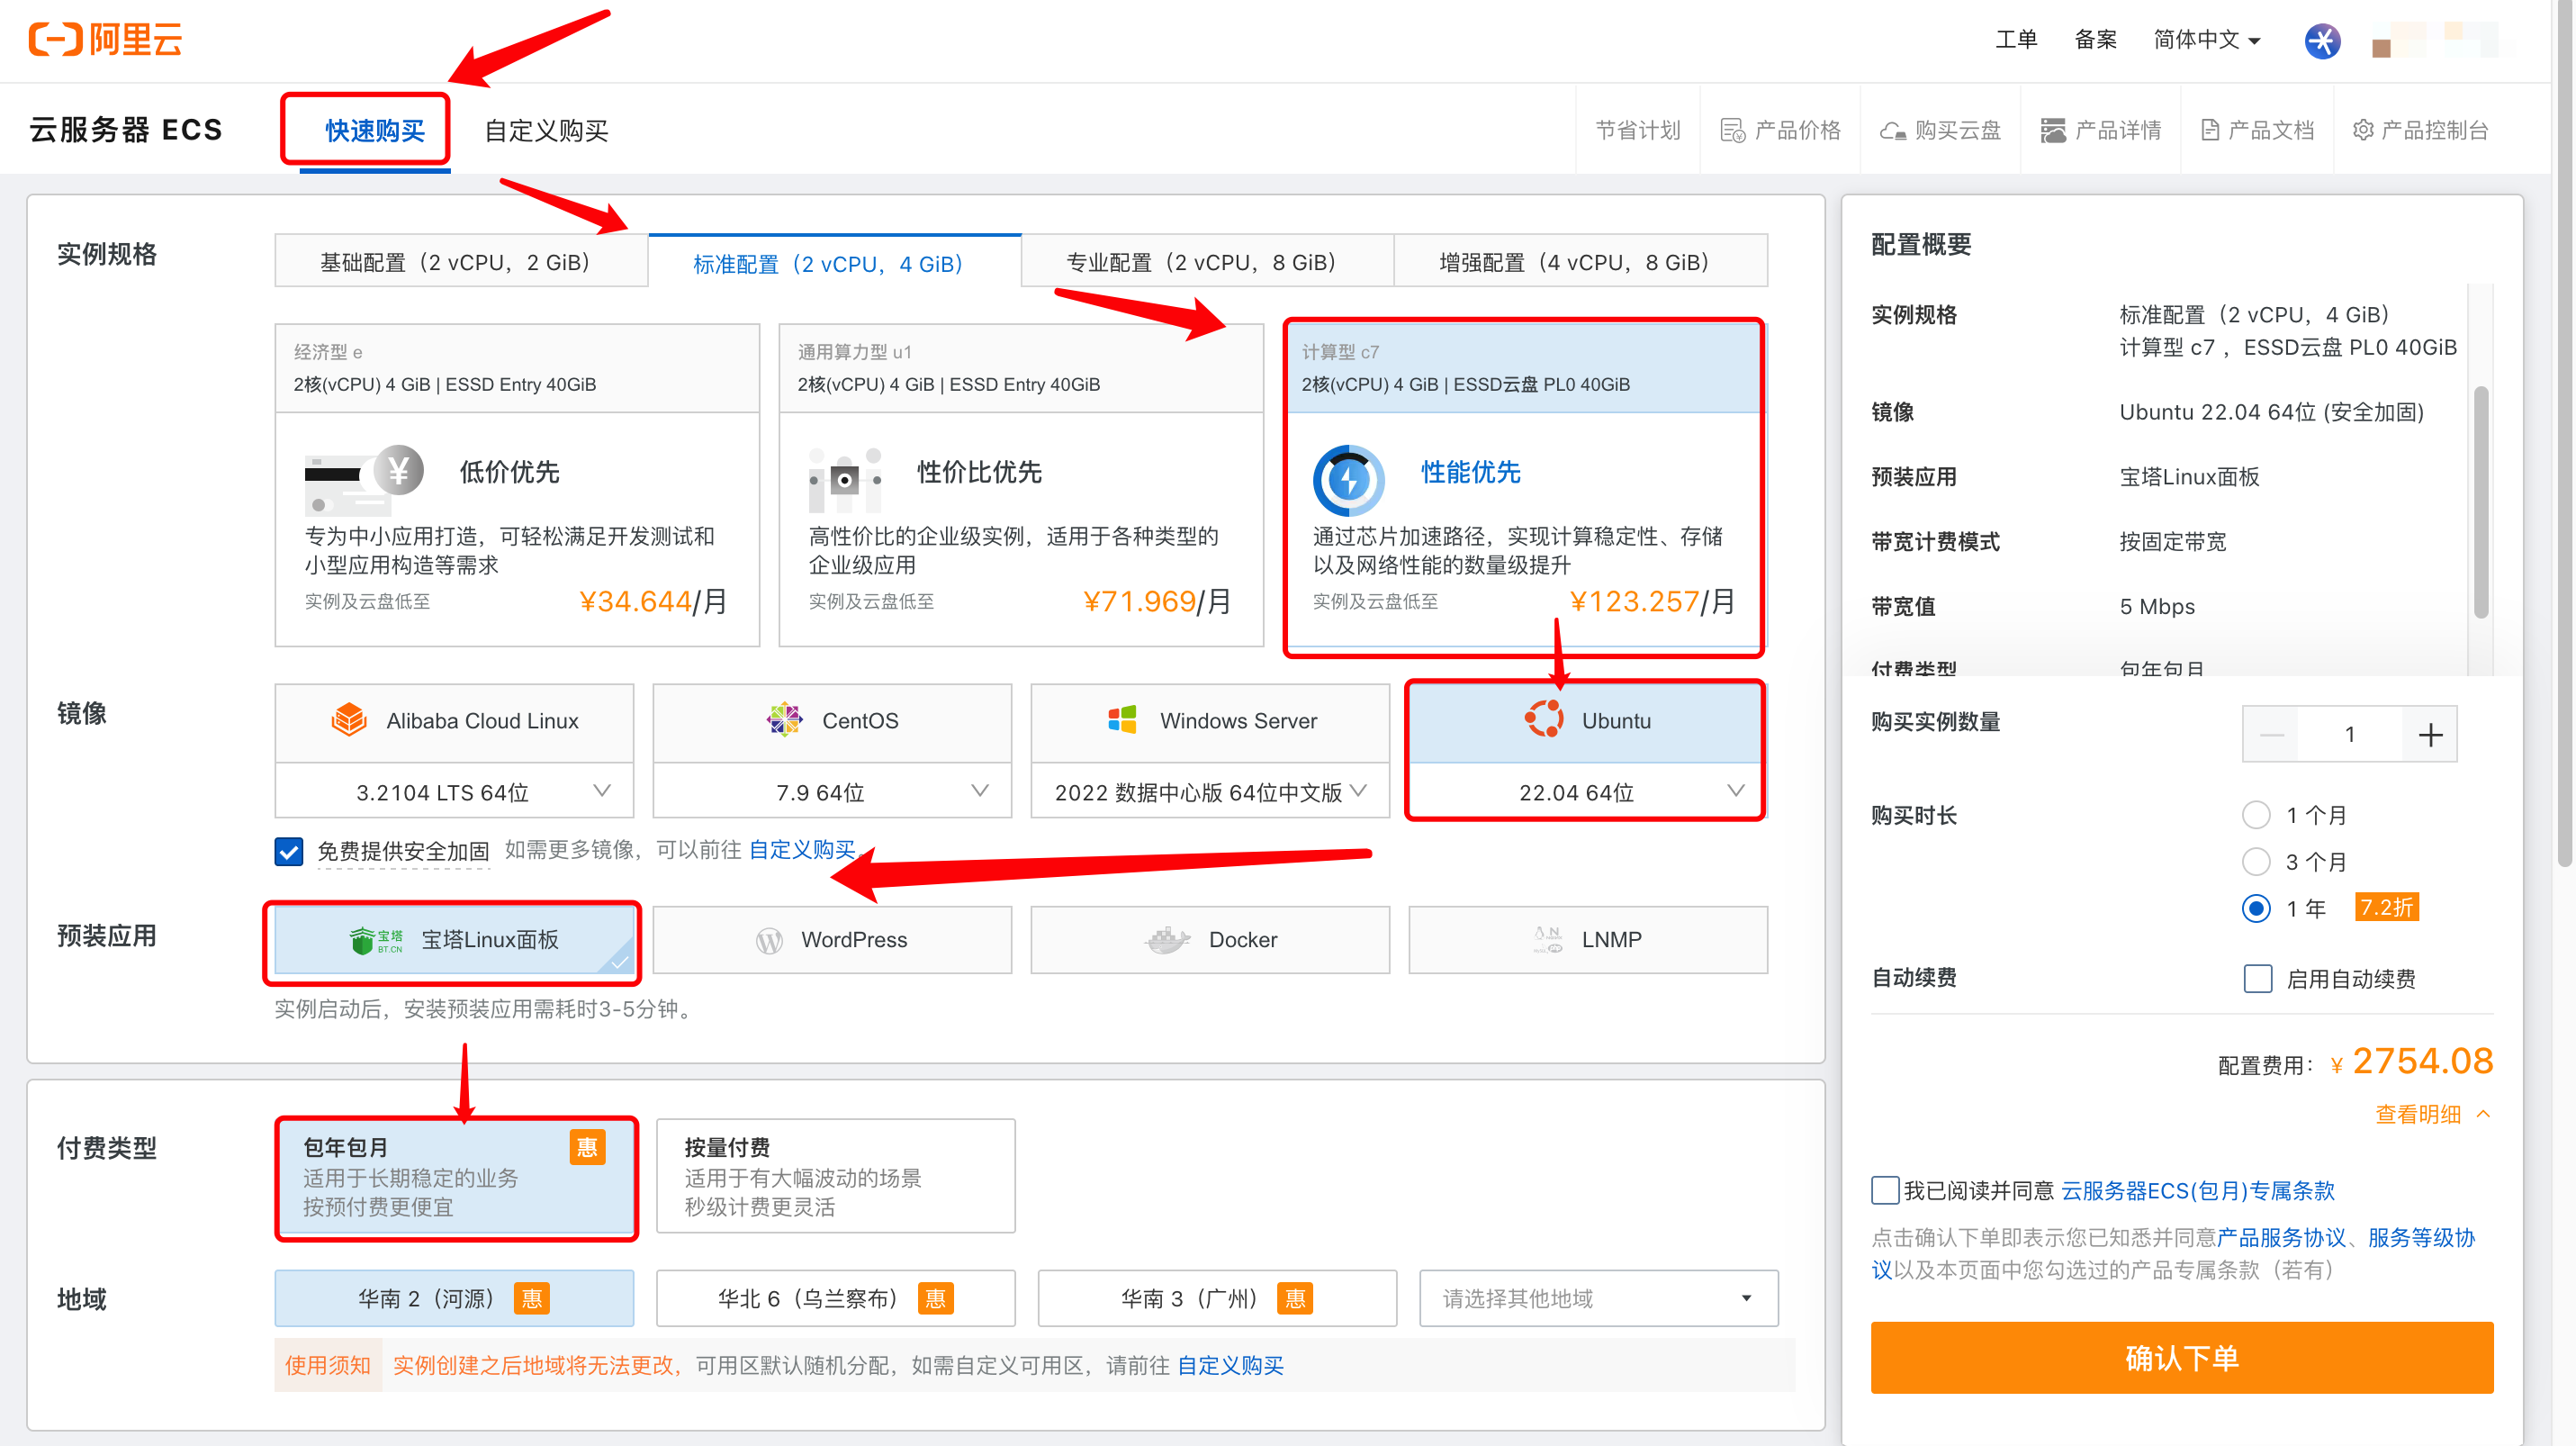Click the page vertical scrollbar
The width and height of the screenshot is (2576, 1446).
pyautogui.click(x=2564, y=432)
